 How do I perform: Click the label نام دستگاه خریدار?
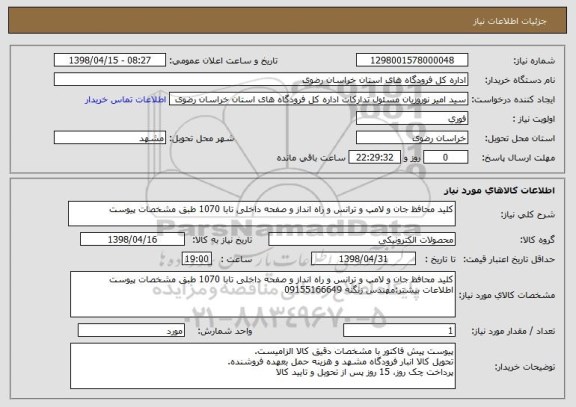point(521,80)
